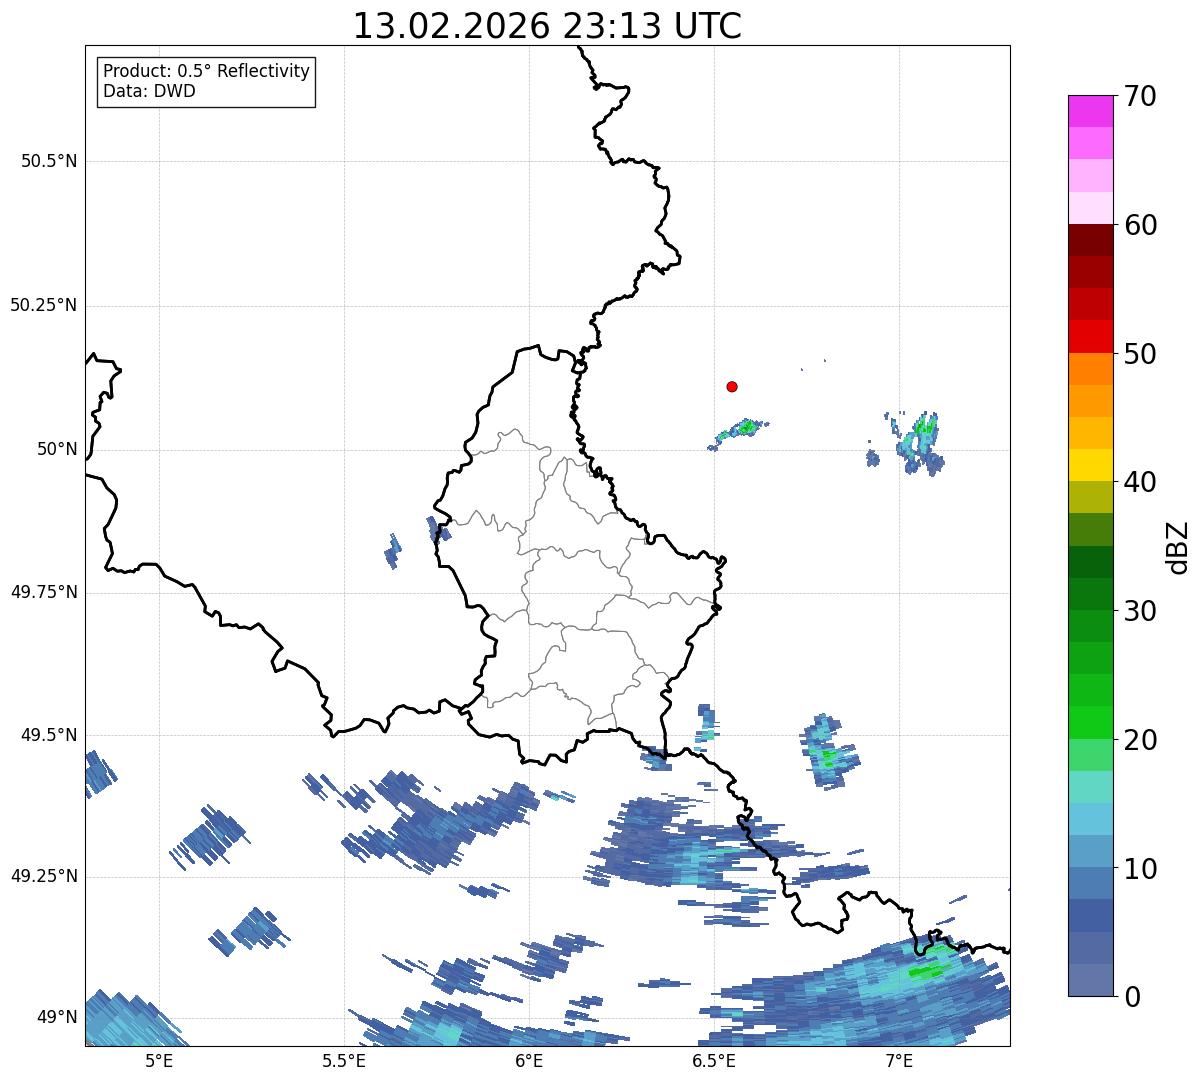Screen dimensions: 1202x1081
Task: Click the small green echo below the red dot
Action: 741,432
